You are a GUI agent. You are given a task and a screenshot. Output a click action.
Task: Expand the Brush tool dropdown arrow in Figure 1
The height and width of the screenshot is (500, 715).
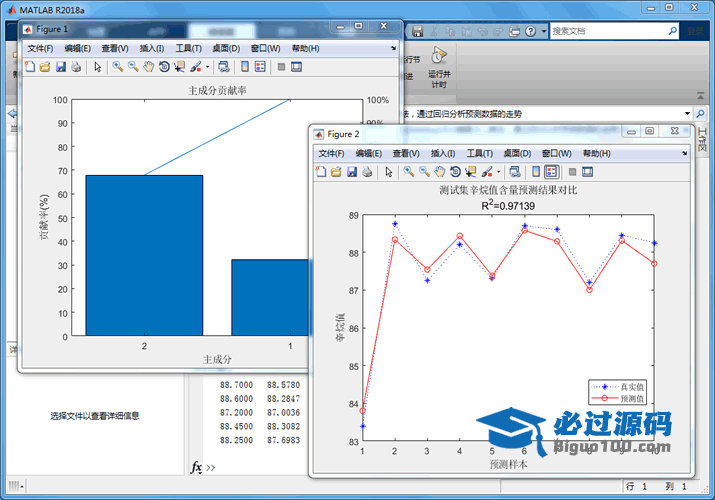click(x=207, y=67)
